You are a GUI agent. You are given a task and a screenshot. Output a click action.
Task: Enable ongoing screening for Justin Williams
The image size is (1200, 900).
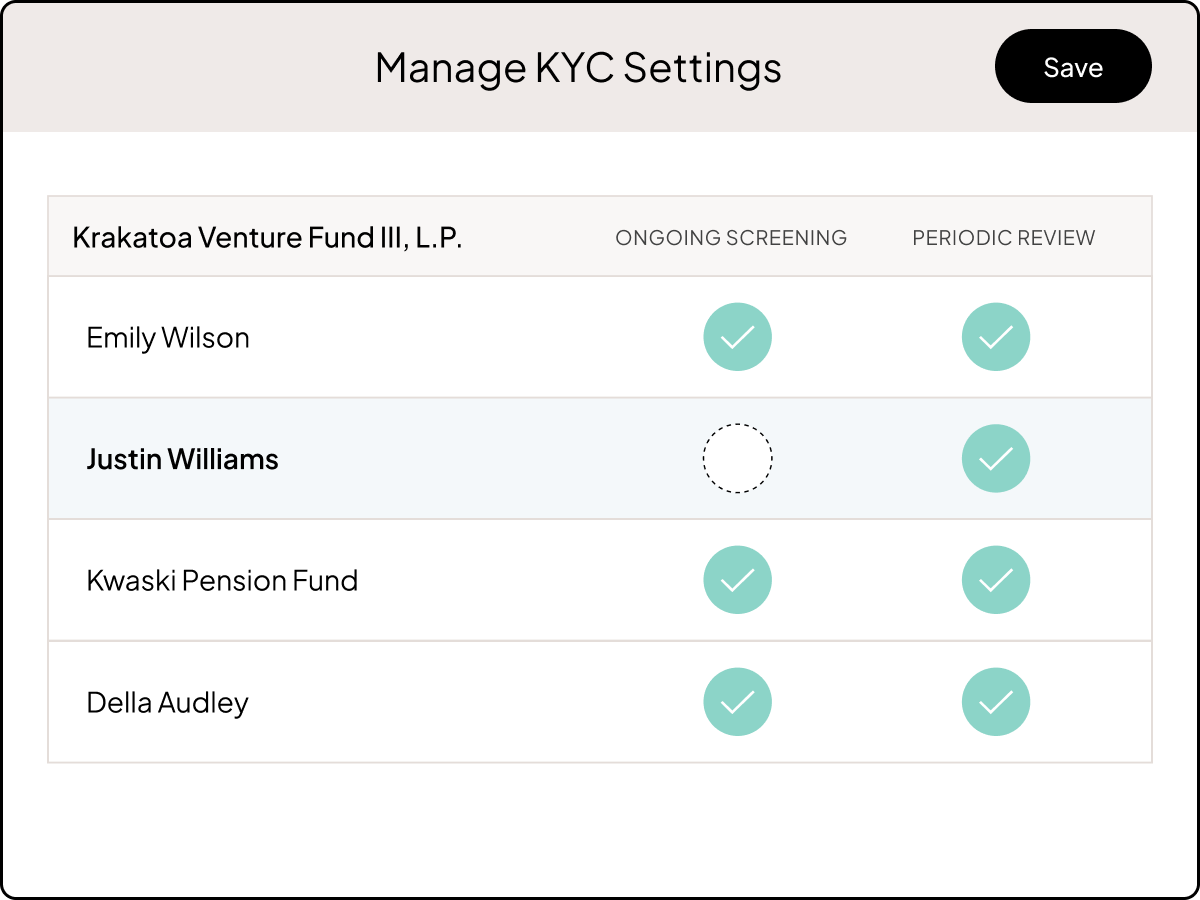tap(738, 458)
